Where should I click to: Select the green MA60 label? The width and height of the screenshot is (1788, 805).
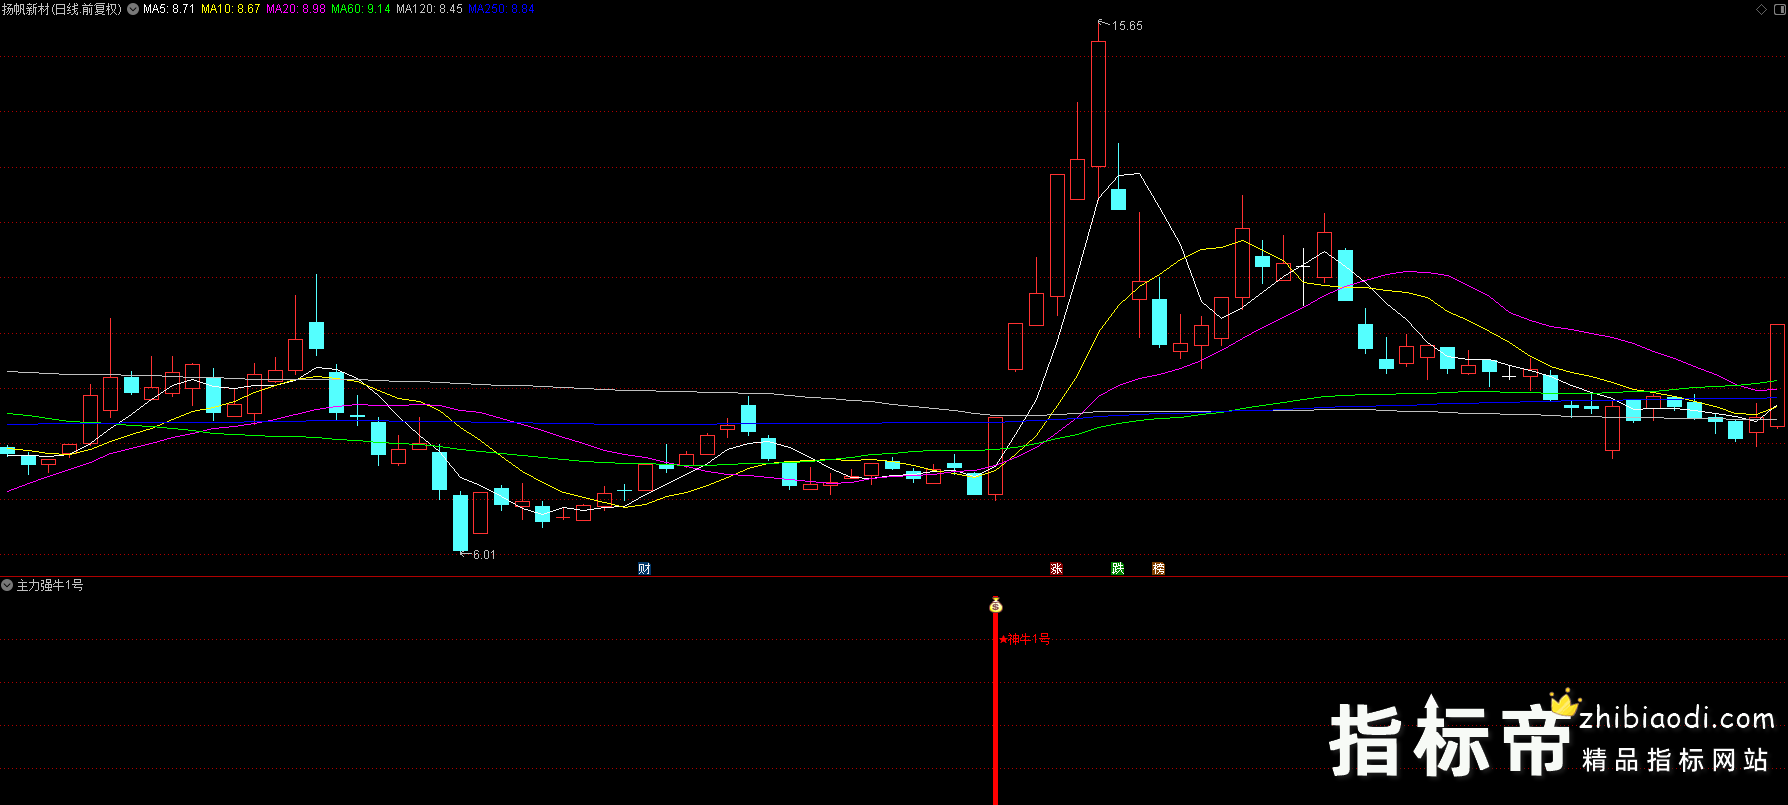(360, 9)
